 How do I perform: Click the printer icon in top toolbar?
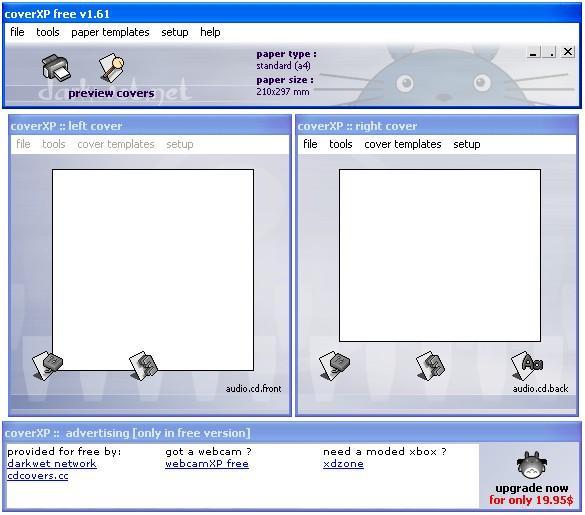click(56, 68)
